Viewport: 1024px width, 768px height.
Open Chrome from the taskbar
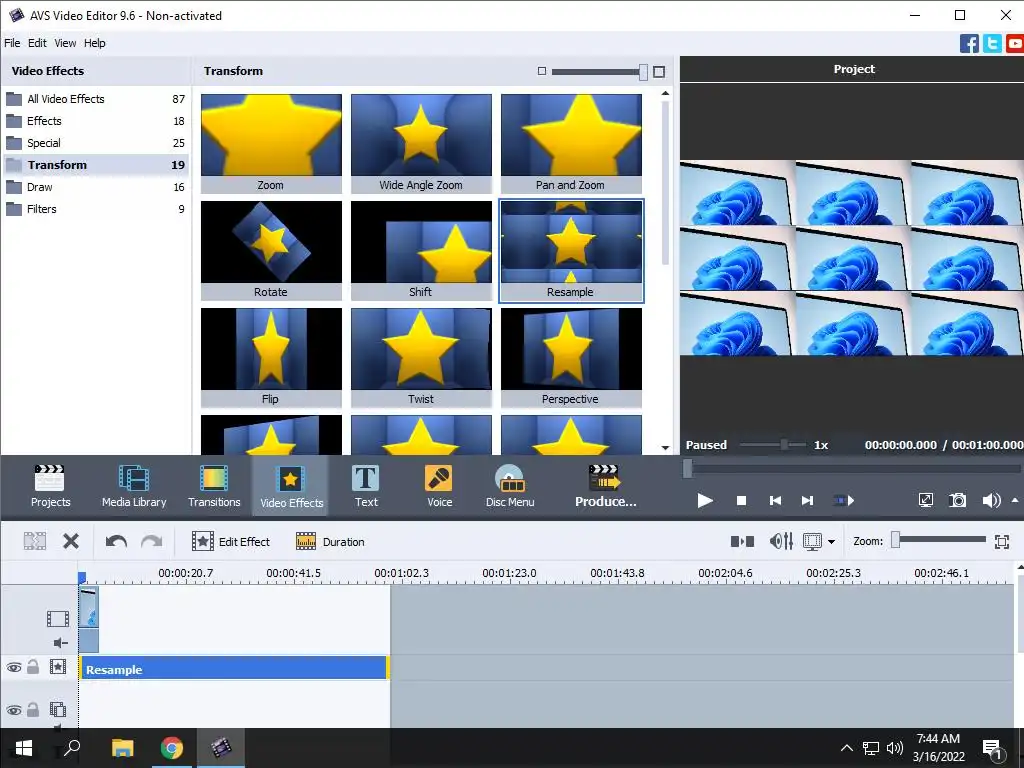click(172, 748)
